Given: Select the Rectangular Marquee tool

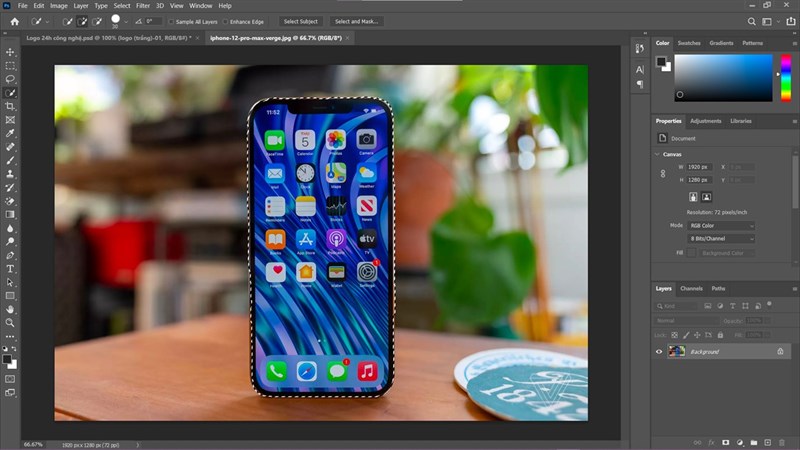Looking at the screenshot, I should coord(10,66).
